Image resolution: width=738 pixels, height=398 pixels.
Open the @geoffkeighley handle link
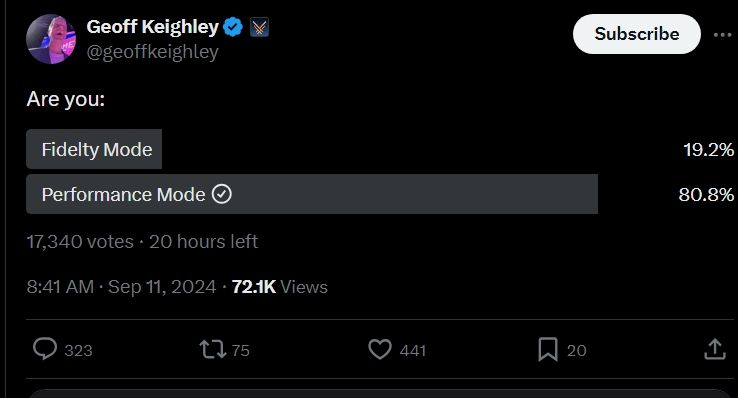click(152, 52)
